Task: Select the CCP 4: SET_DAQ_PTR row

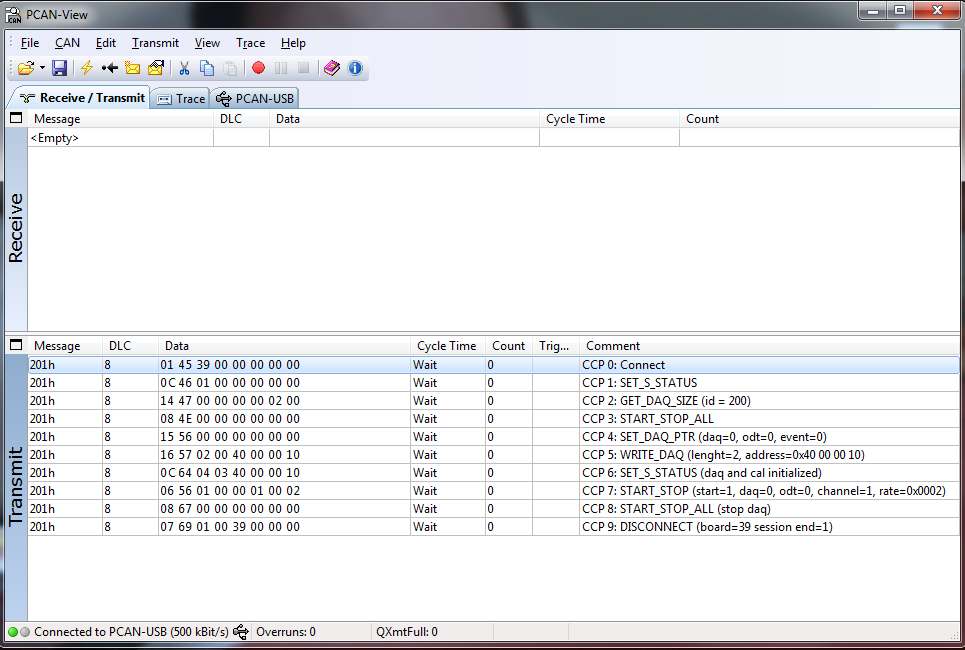Action: (x=494, y=437)
